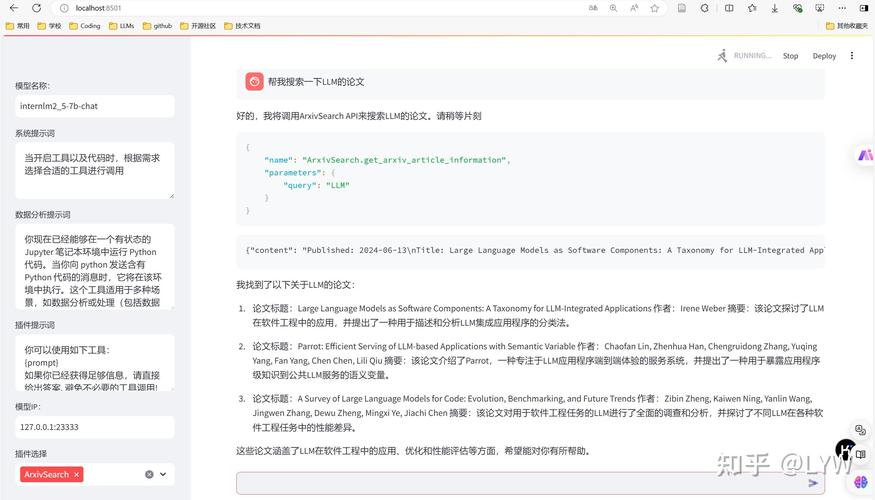Open the github bookmarks folder
The image size is (875, 500).
pyautogui.click(x=157, y=26)
